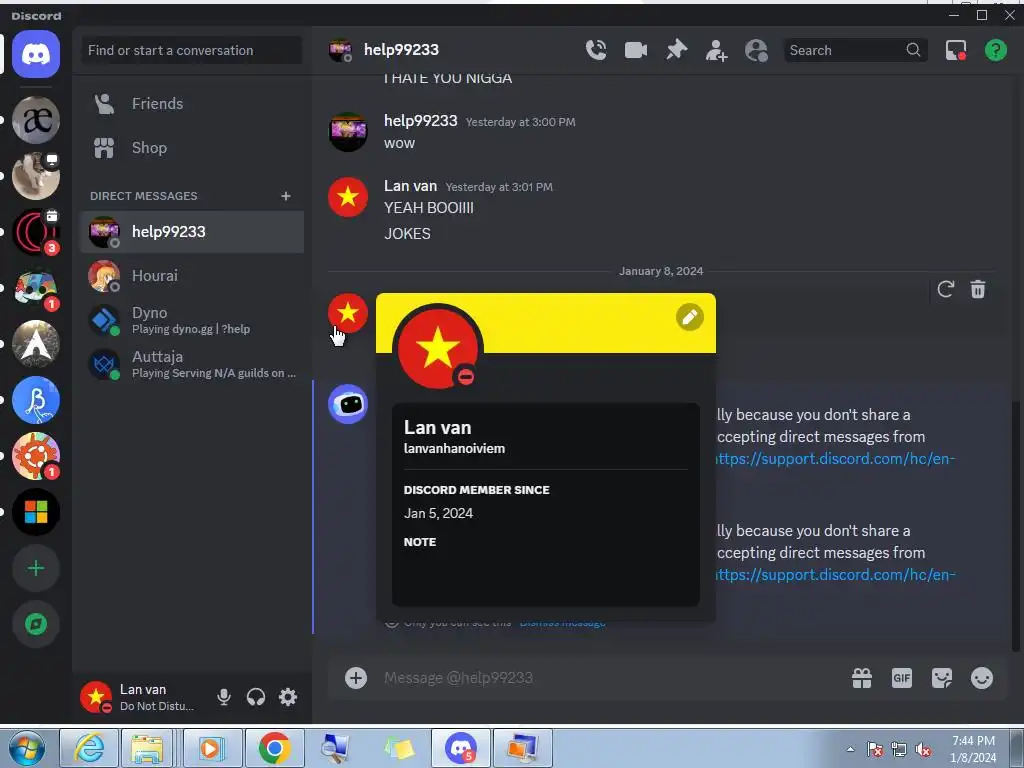Click the support.discord.com link in first message

click(x=836, y=458)
